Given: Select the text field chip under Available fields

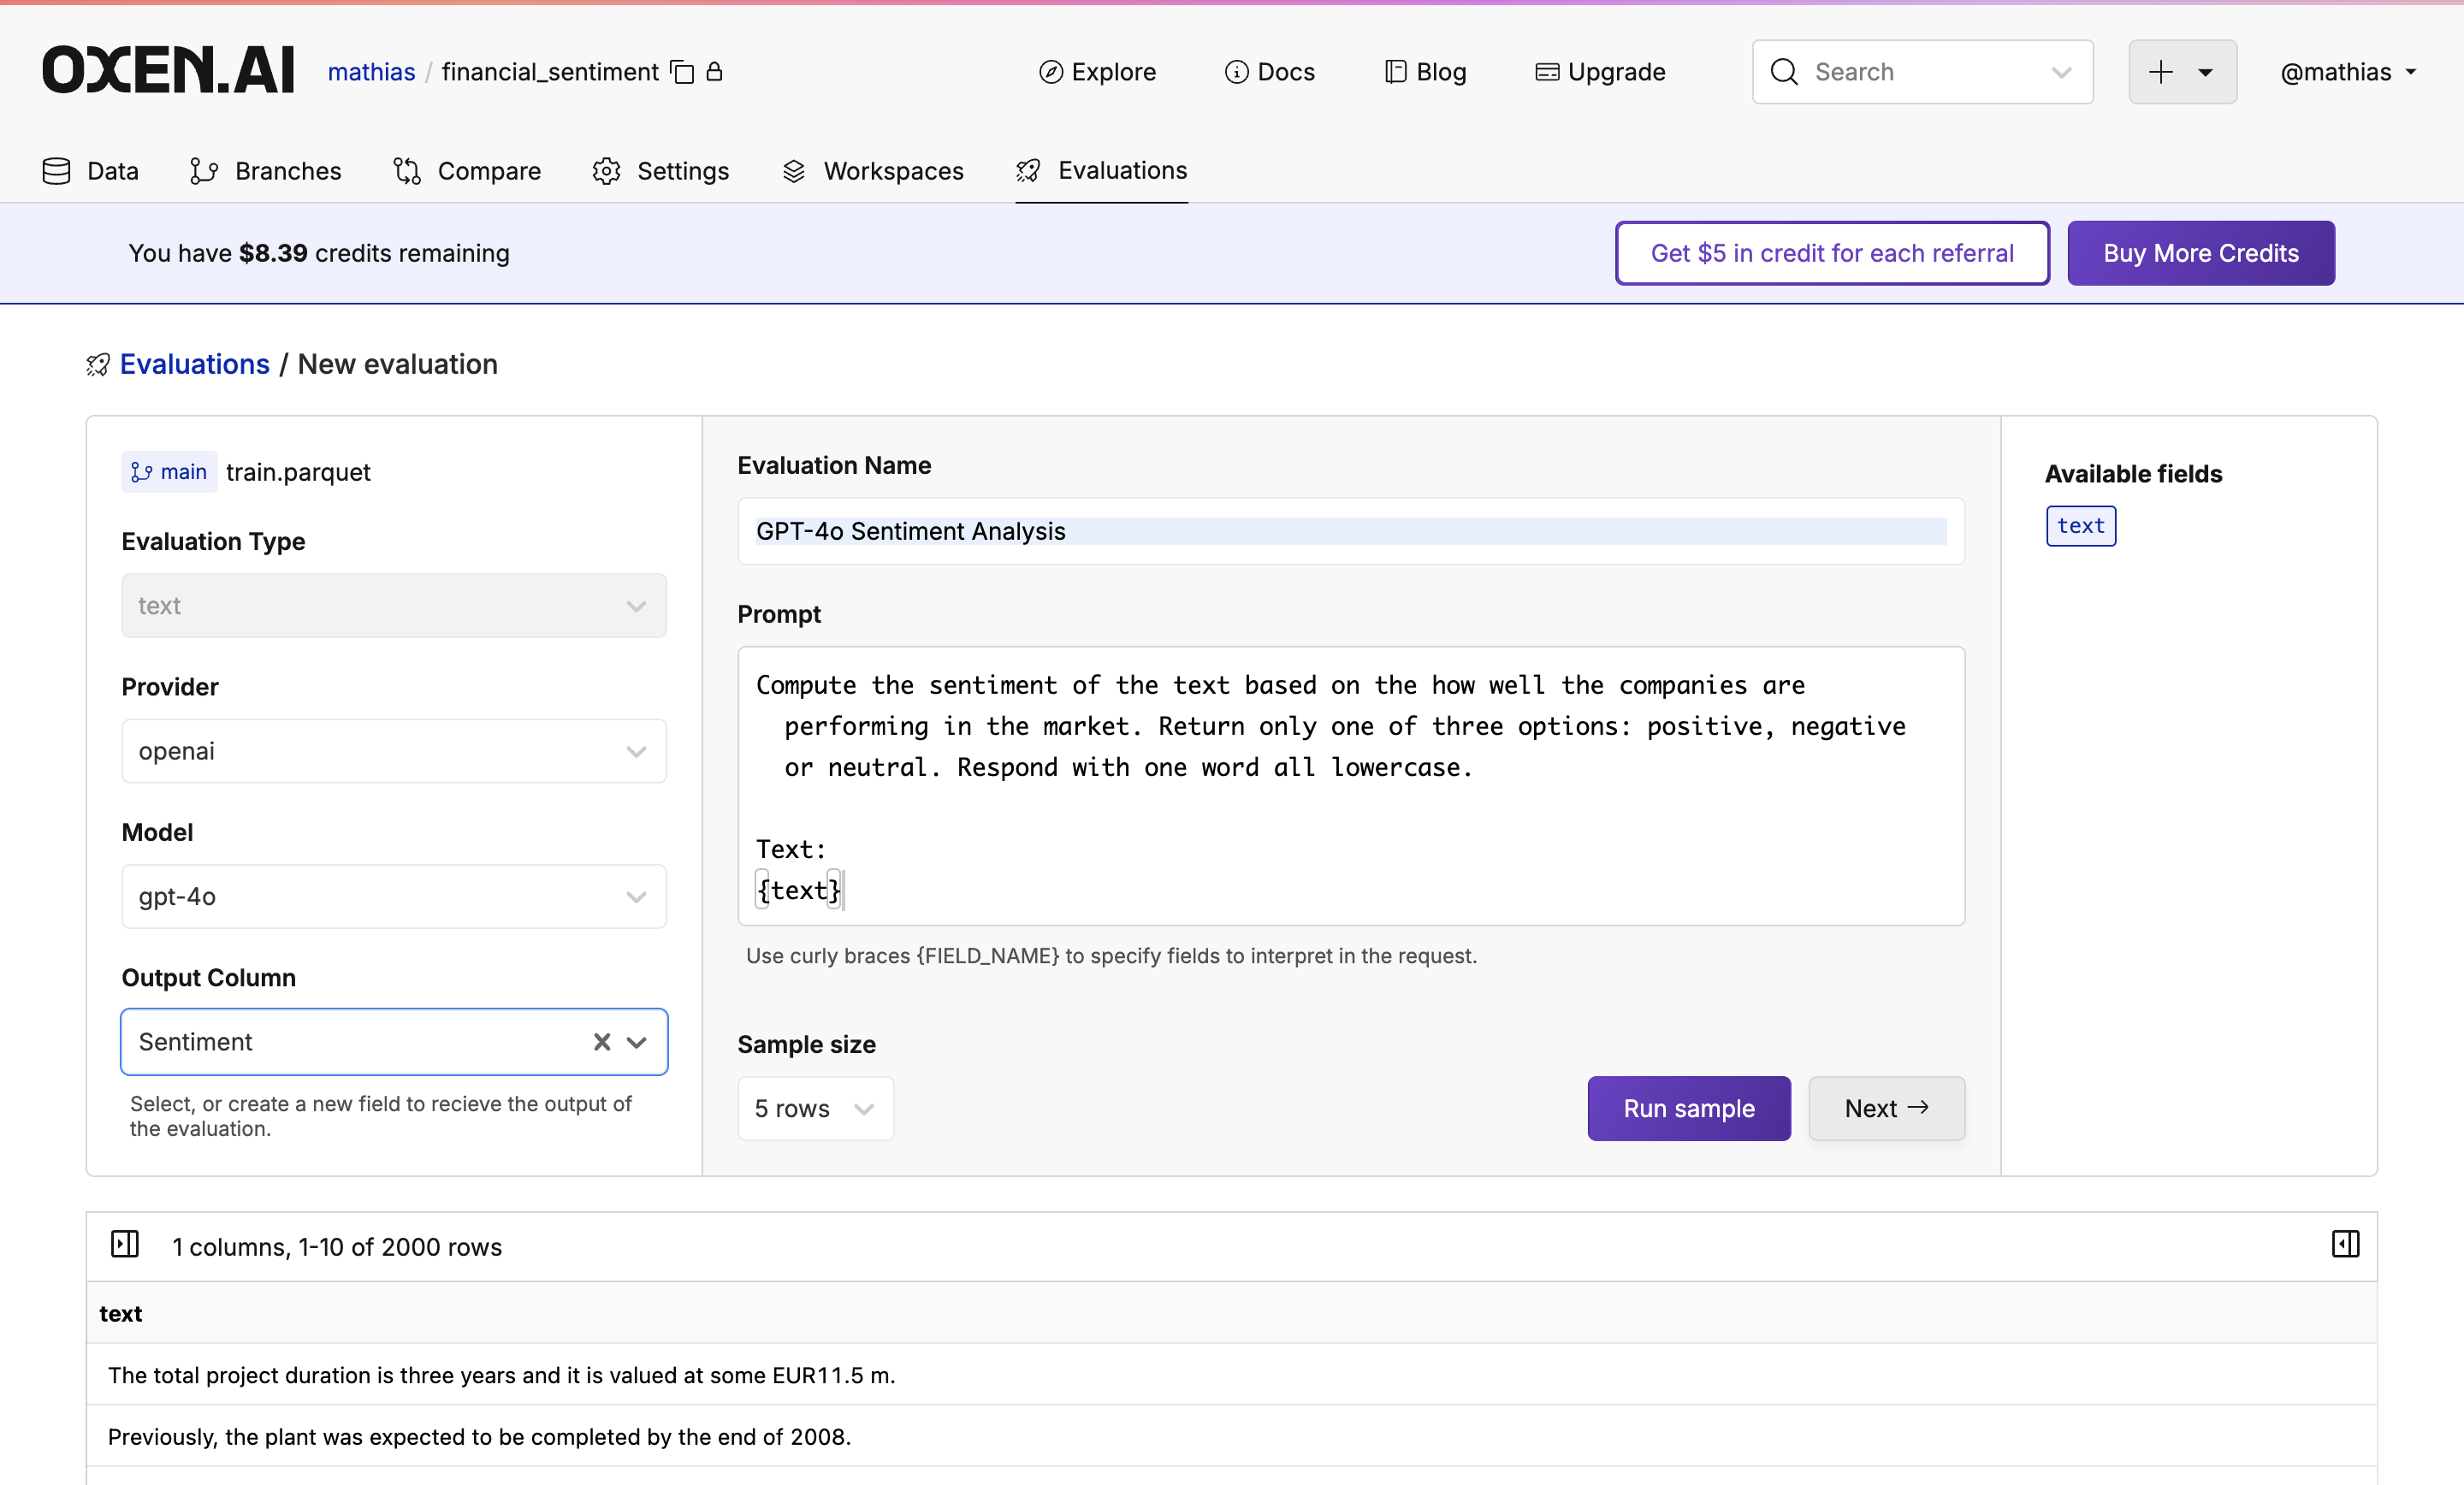Looking at the screenshot, I should coord(2081,525).
